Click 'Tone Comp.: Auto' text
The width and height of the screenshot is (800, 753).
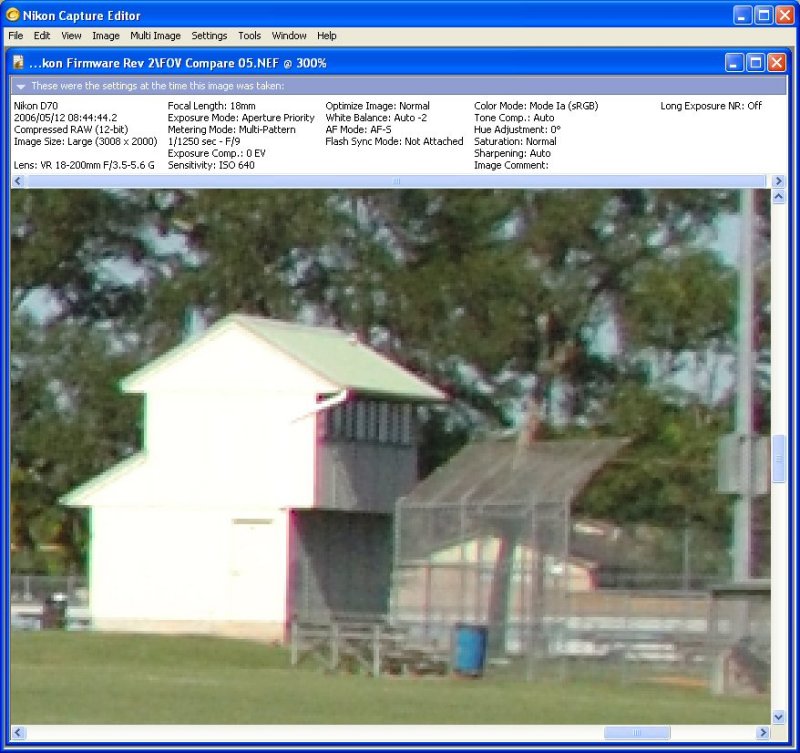click(514, 118)
